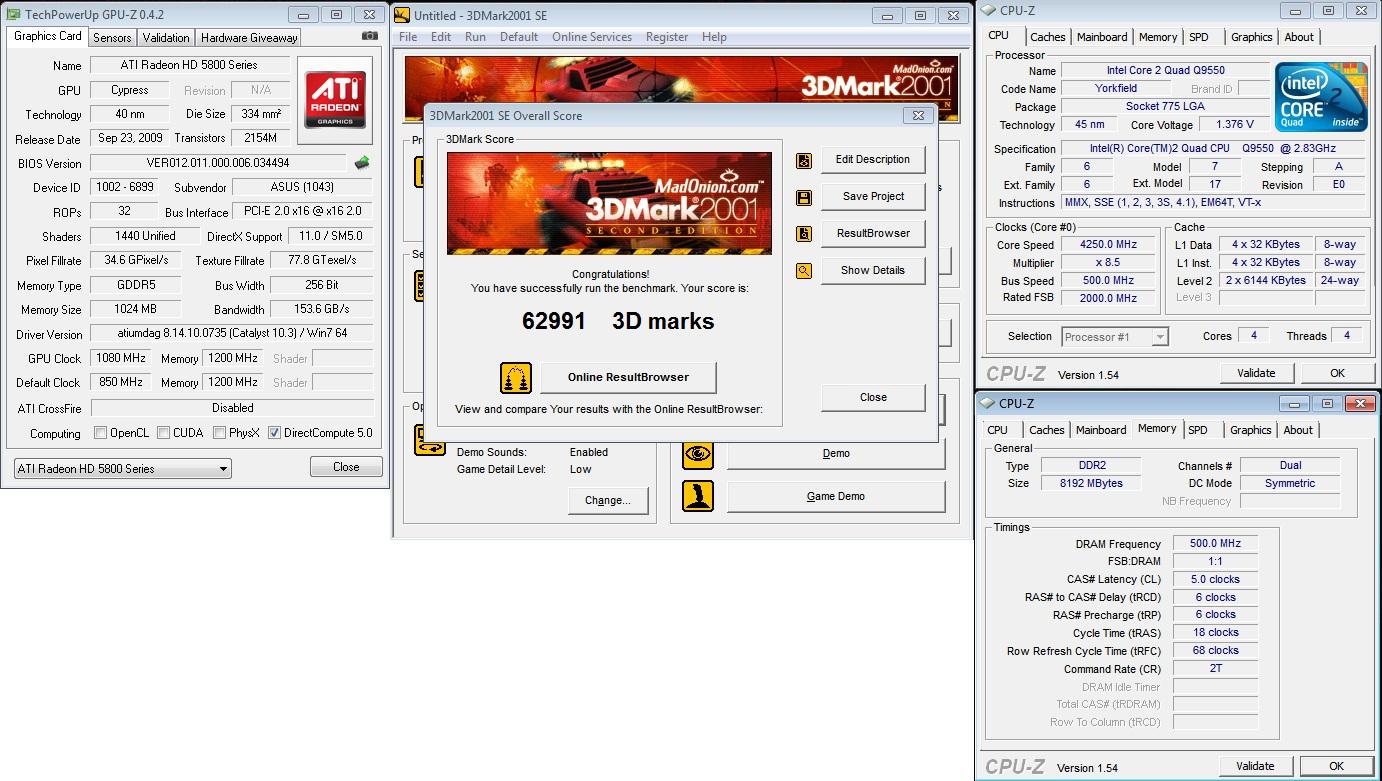This screenshot has height=781, width=1382.
Task: Click the ResultBrowser document icon
Action: pos(804,234)
